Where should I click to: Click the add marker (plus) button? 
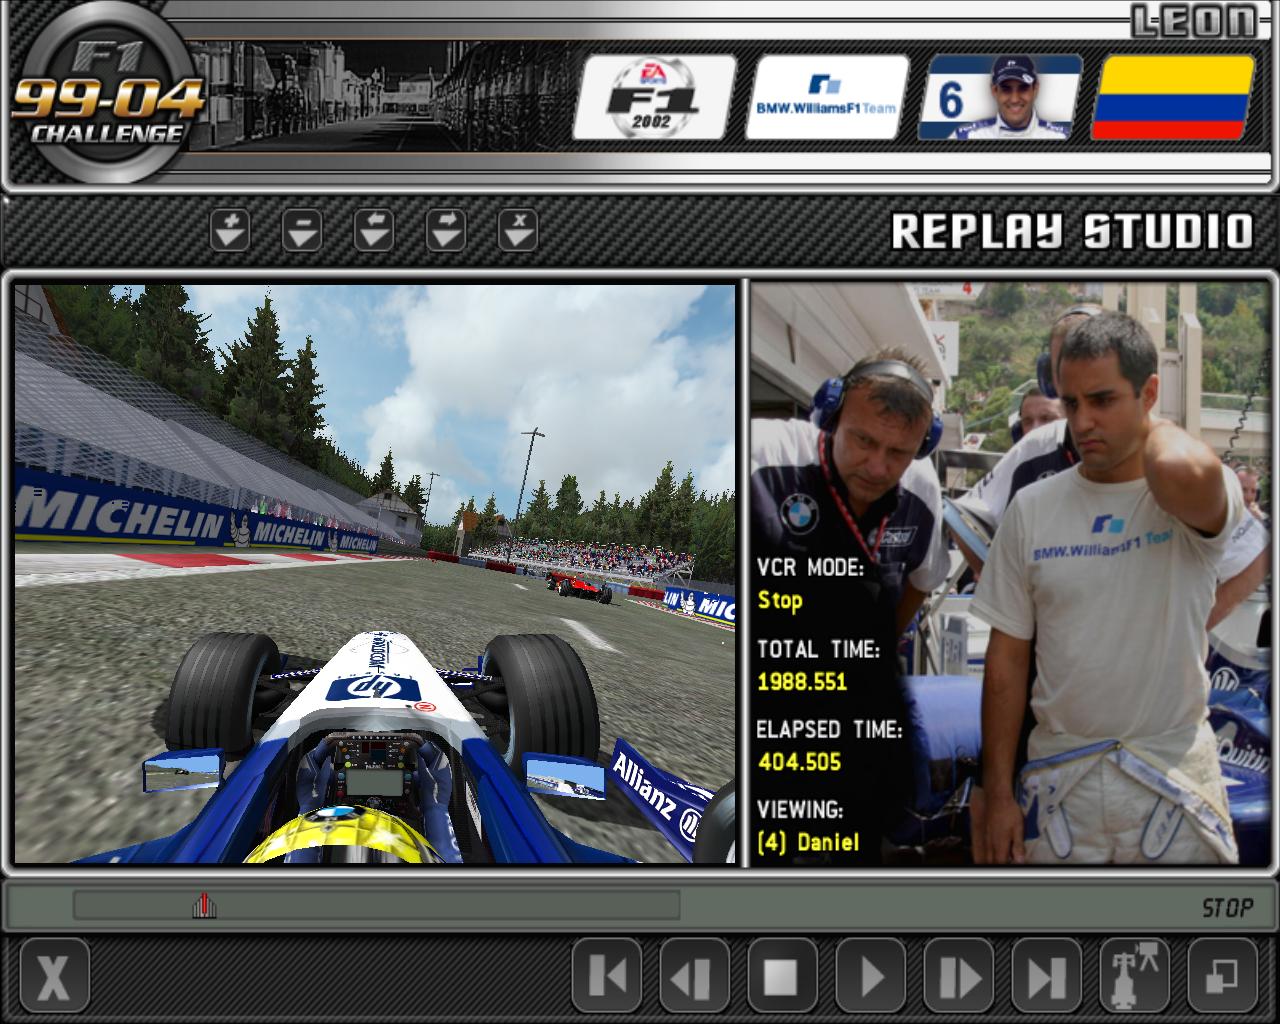(x=230, y=230)
